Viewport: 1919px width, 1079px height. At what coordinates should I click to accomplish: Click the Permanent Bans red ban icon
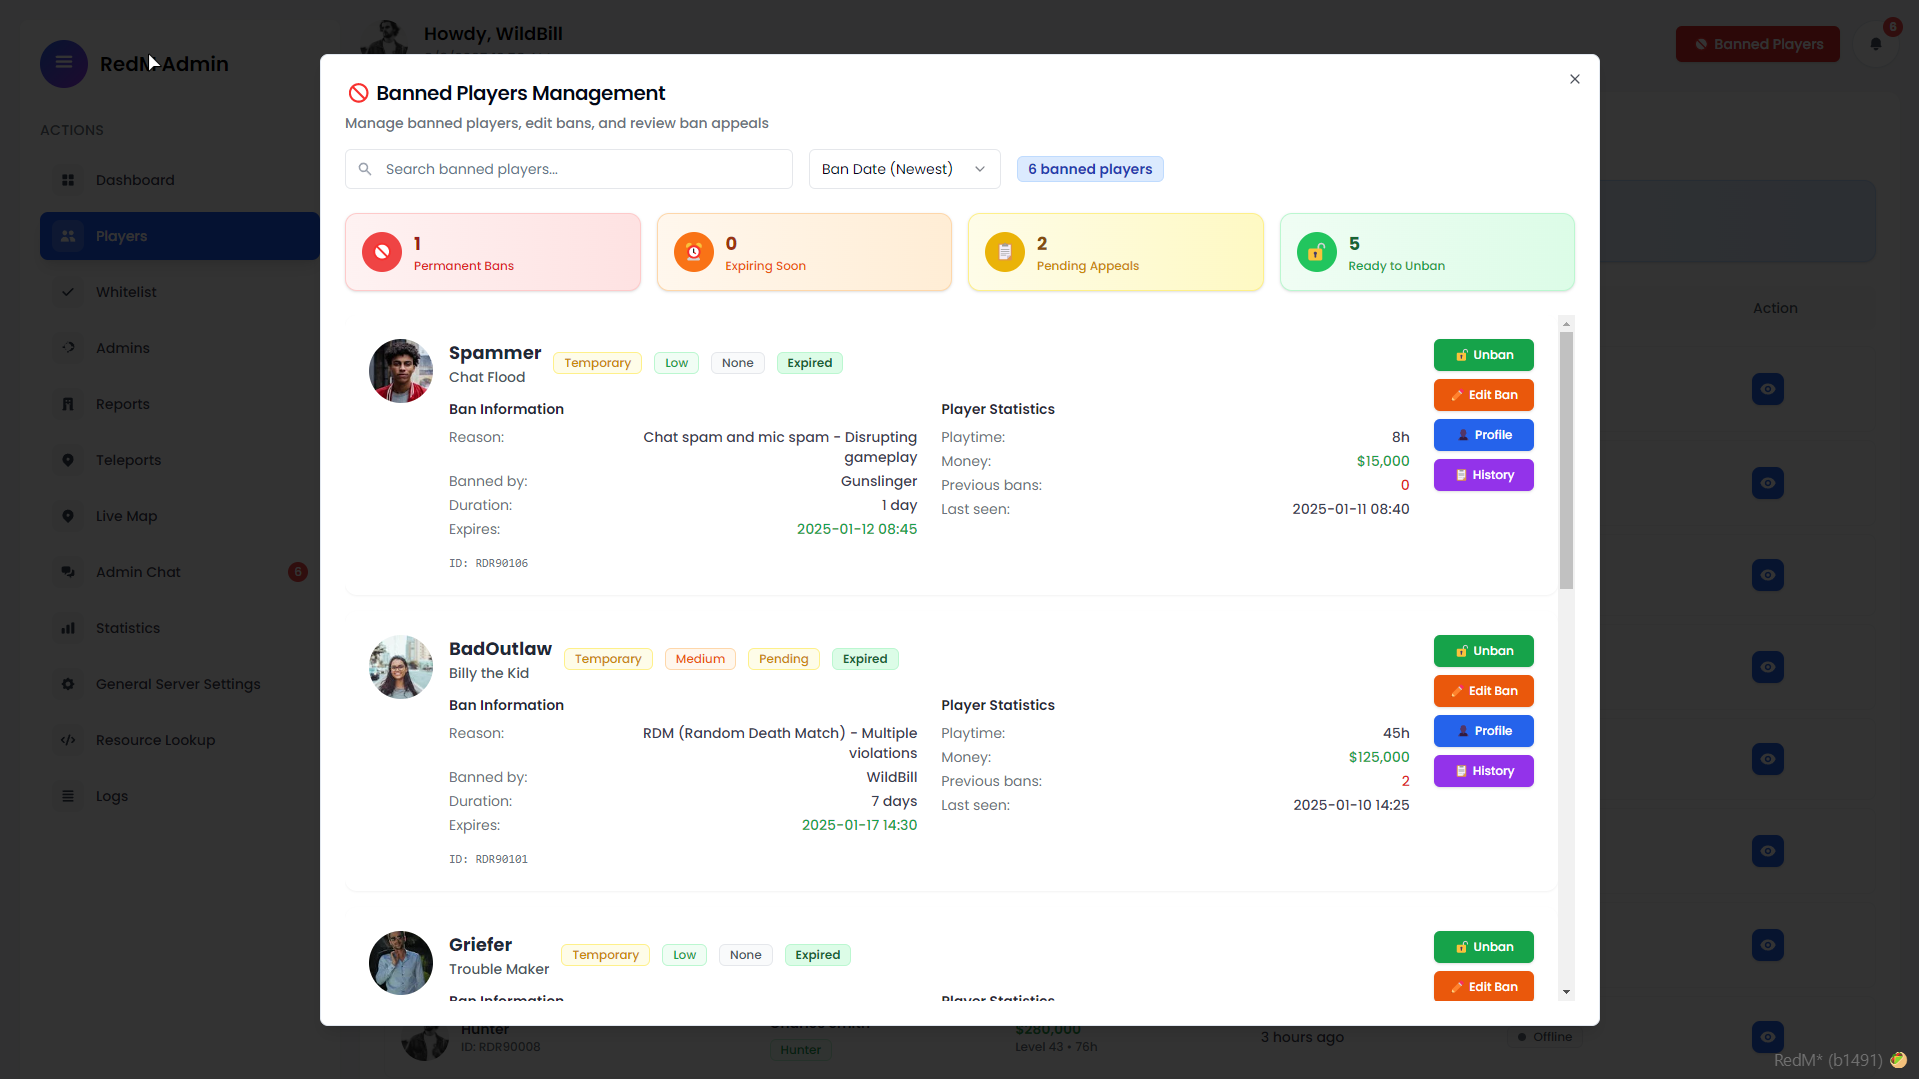(x=382, y=252)
